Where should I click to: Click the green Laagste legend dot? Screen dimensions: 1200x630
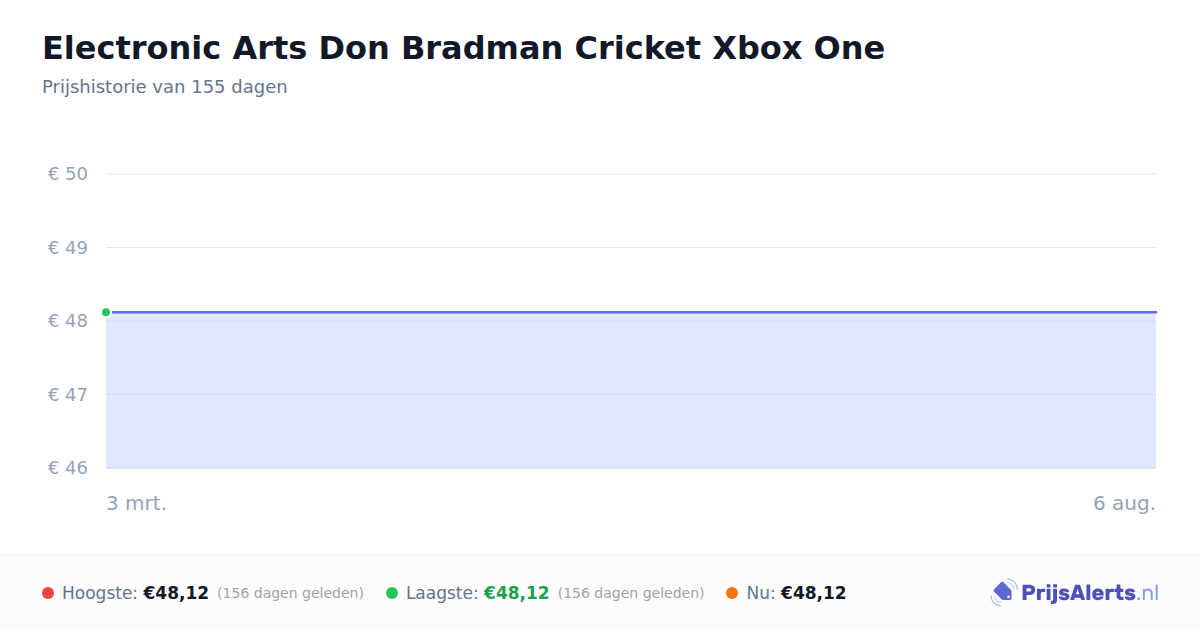point(392,593)
